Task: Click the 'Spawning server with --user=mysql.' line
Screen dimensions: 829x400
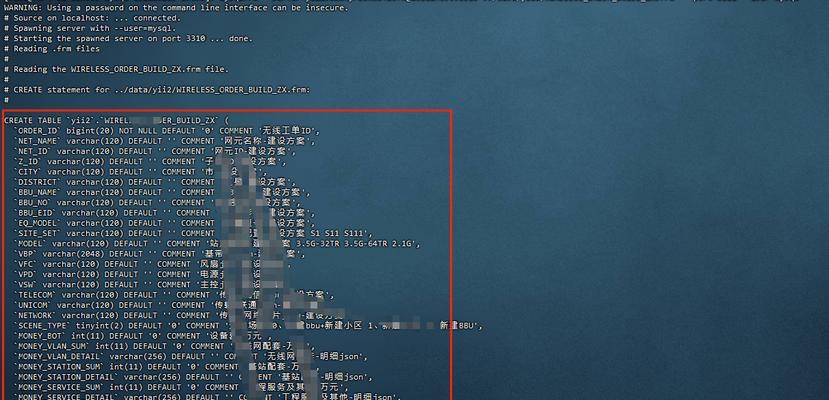Action: click(x=90, y=28)
